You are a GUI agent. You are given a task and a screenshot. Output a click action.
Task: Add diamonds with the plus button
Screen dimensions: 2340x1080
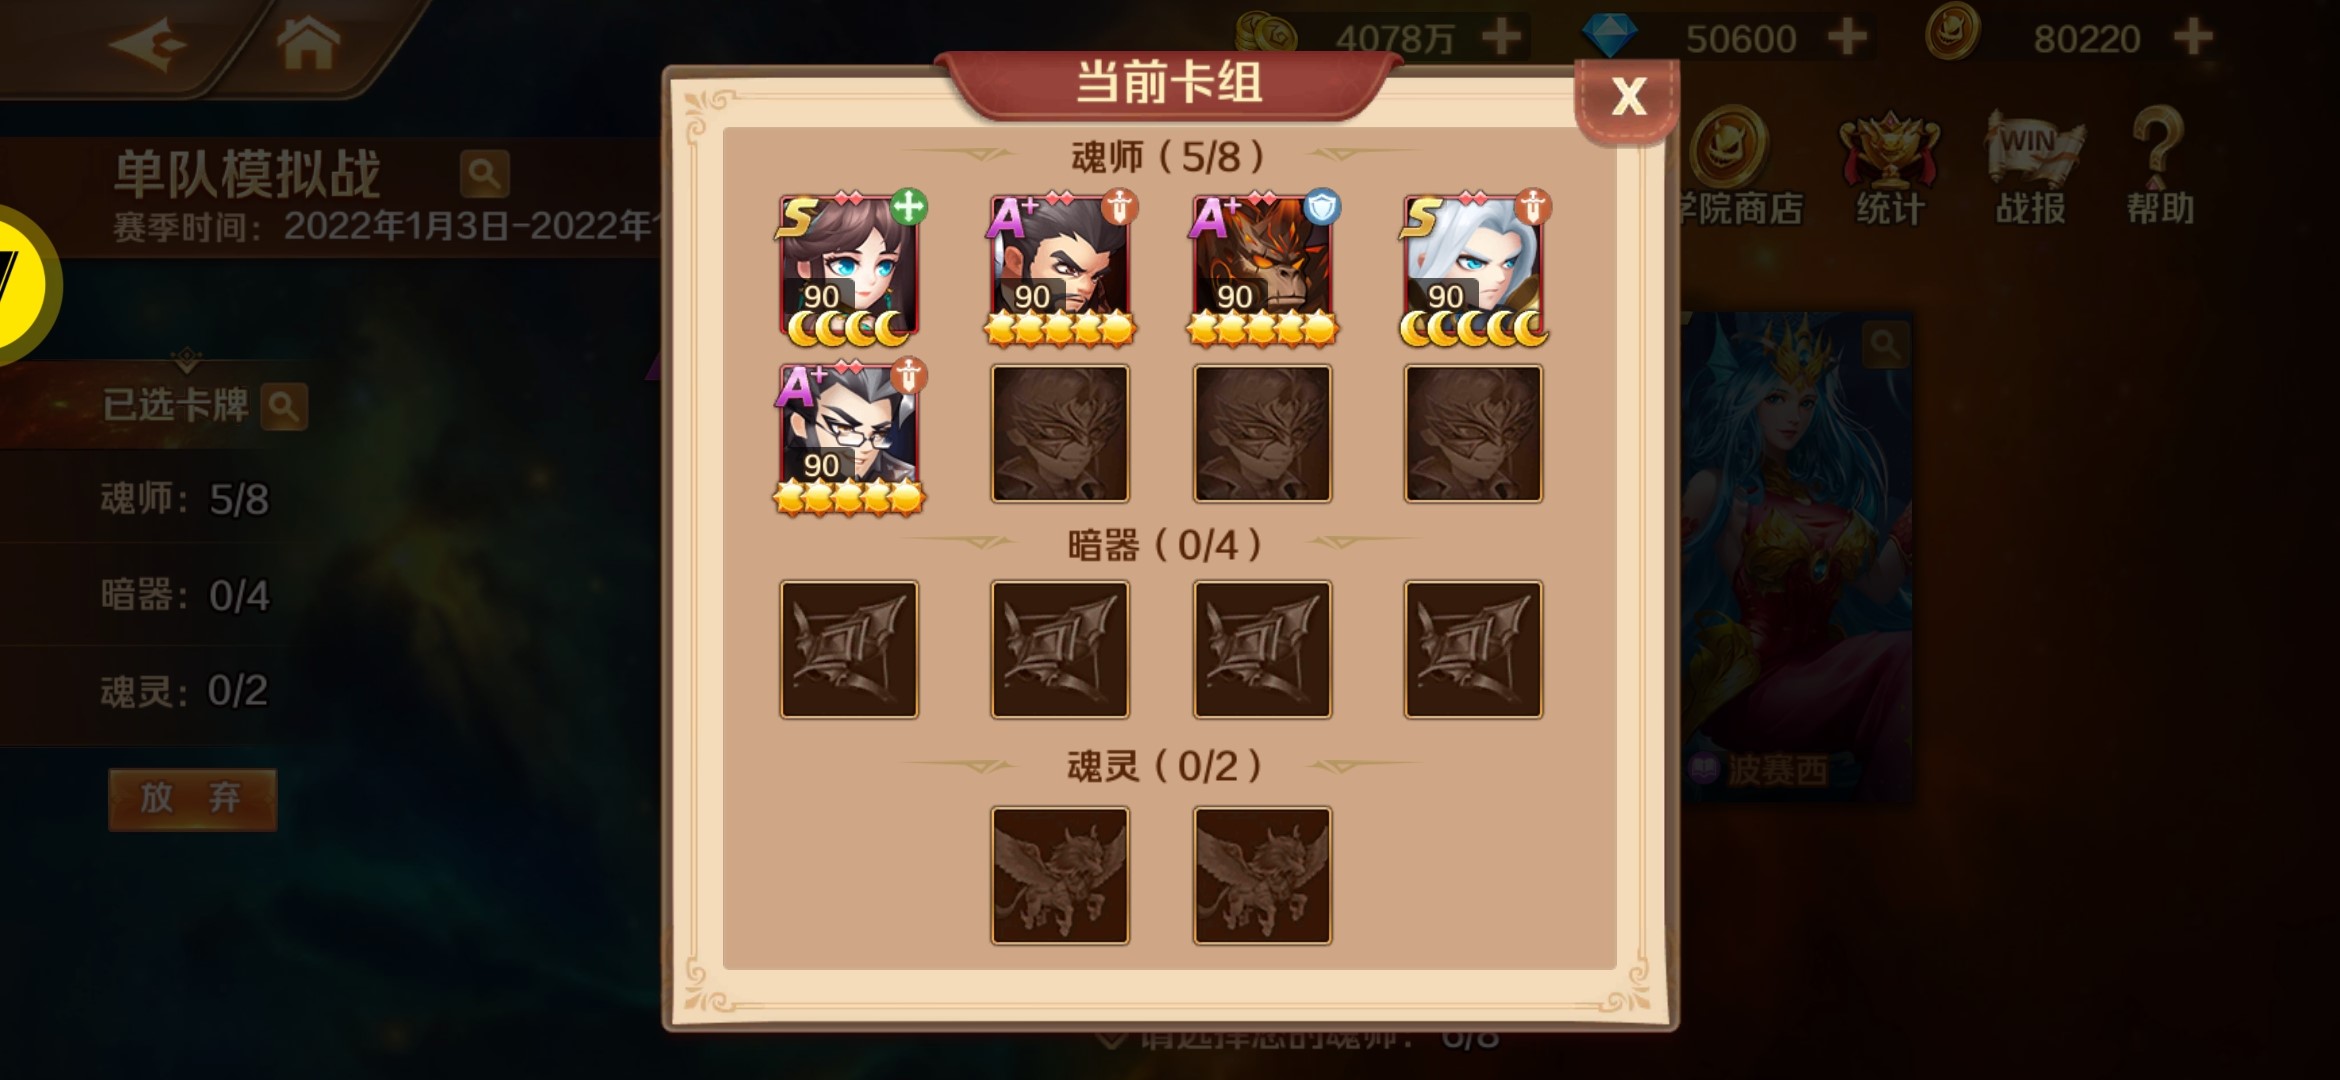(1846, 38)
